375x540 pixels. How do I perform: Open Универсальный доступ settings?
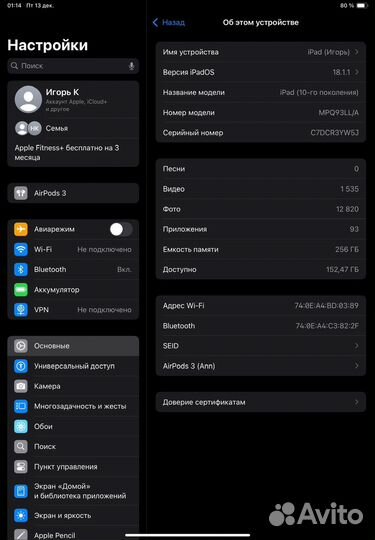pyautogui.click(x=73, y=366)
